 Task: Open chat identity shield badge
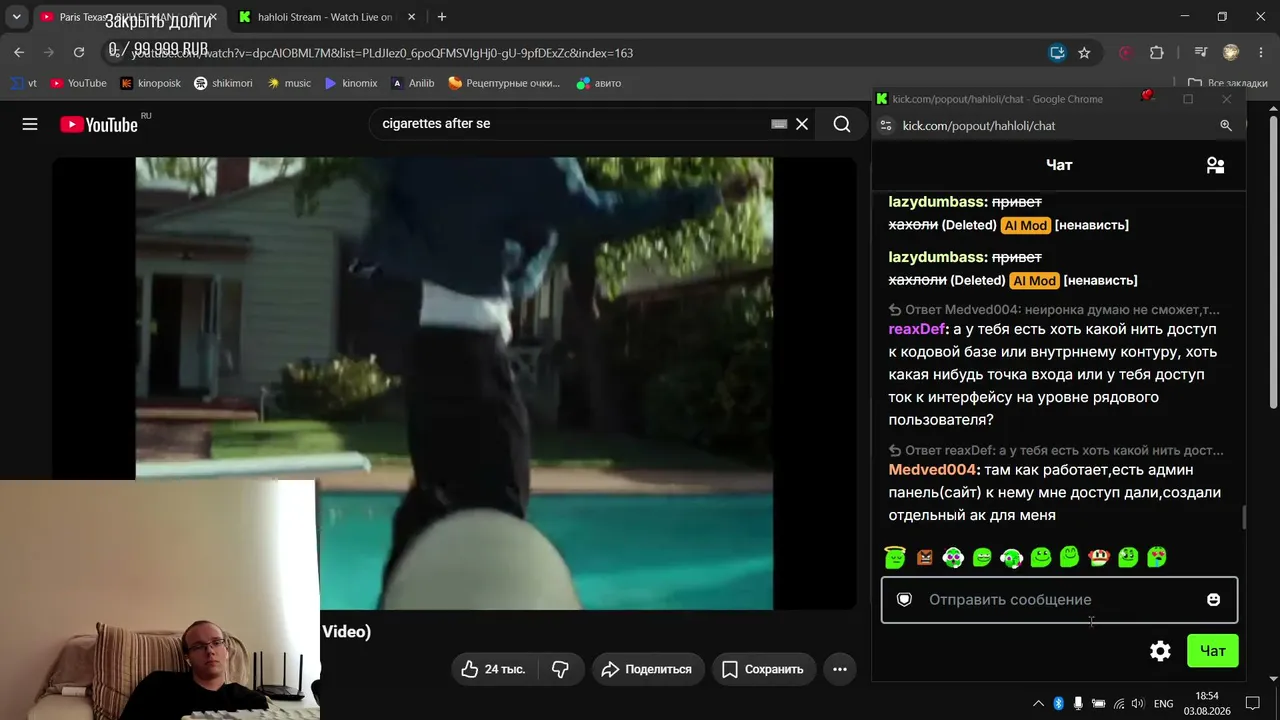(x=904, y=599)
